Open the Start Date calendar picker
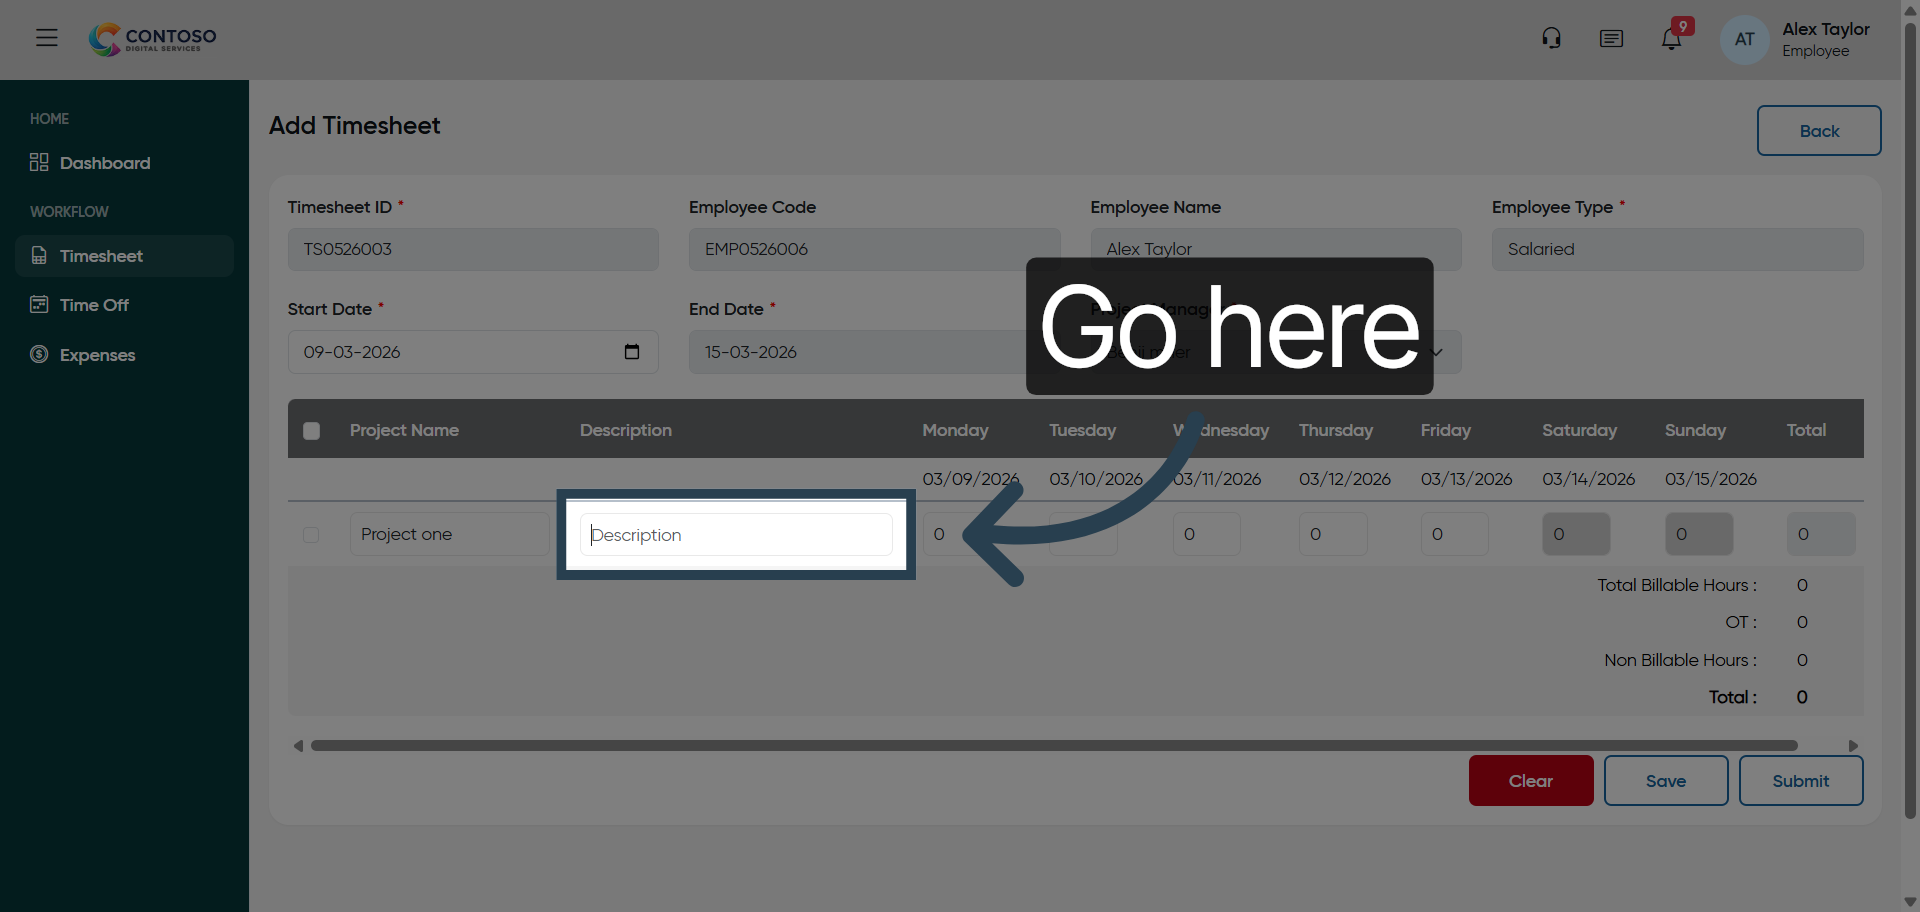Screen dimensions: 1920x912 631,352
